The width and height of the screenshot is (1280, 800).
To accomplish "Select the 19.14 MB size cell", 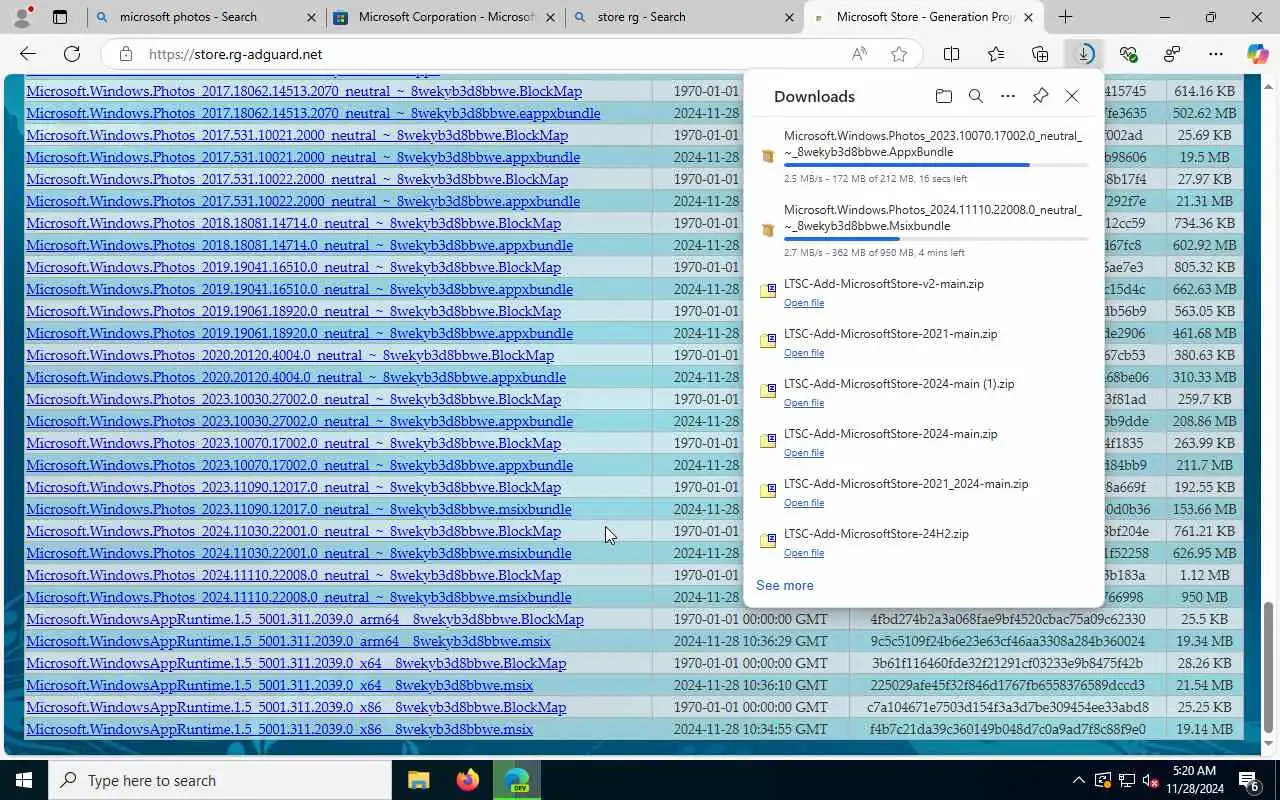I will pyautogui.click(x=1204, y=729).
